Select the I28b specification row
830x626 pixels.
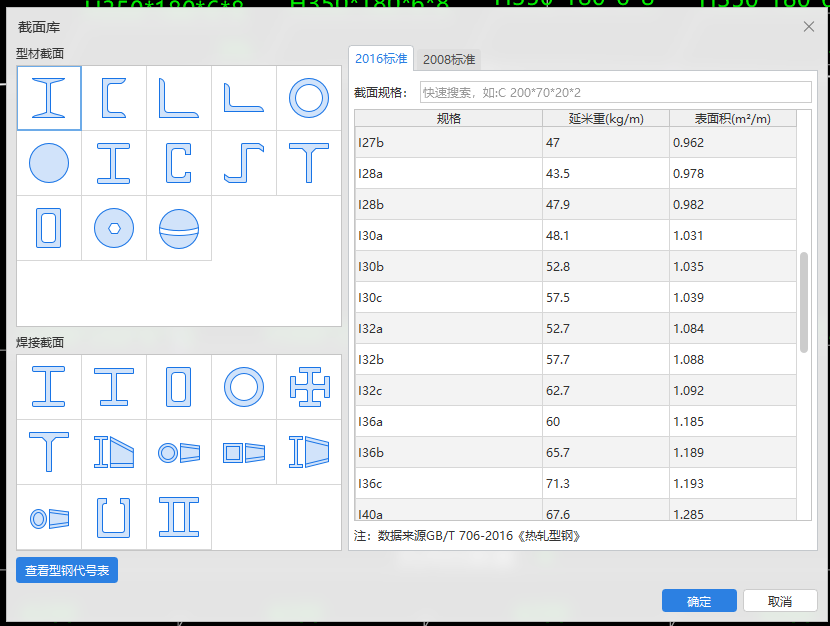575,204
